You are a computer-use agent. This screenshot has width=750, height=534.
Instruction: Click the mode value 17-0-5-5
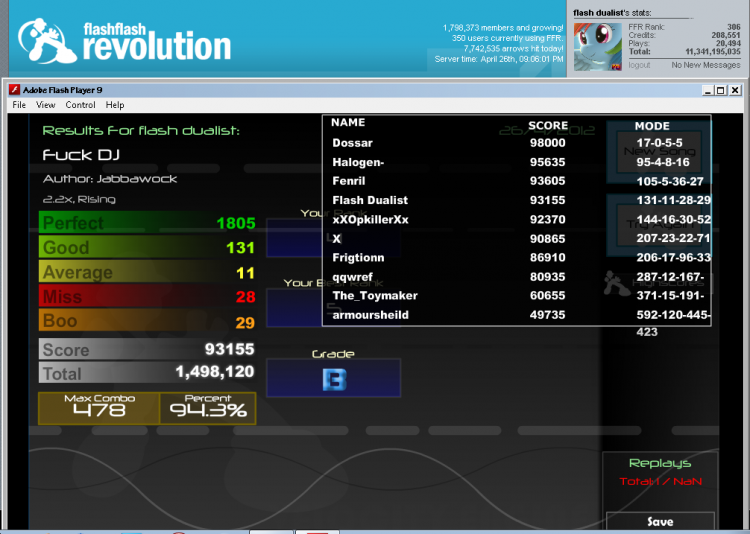click(x=660, y=143)
